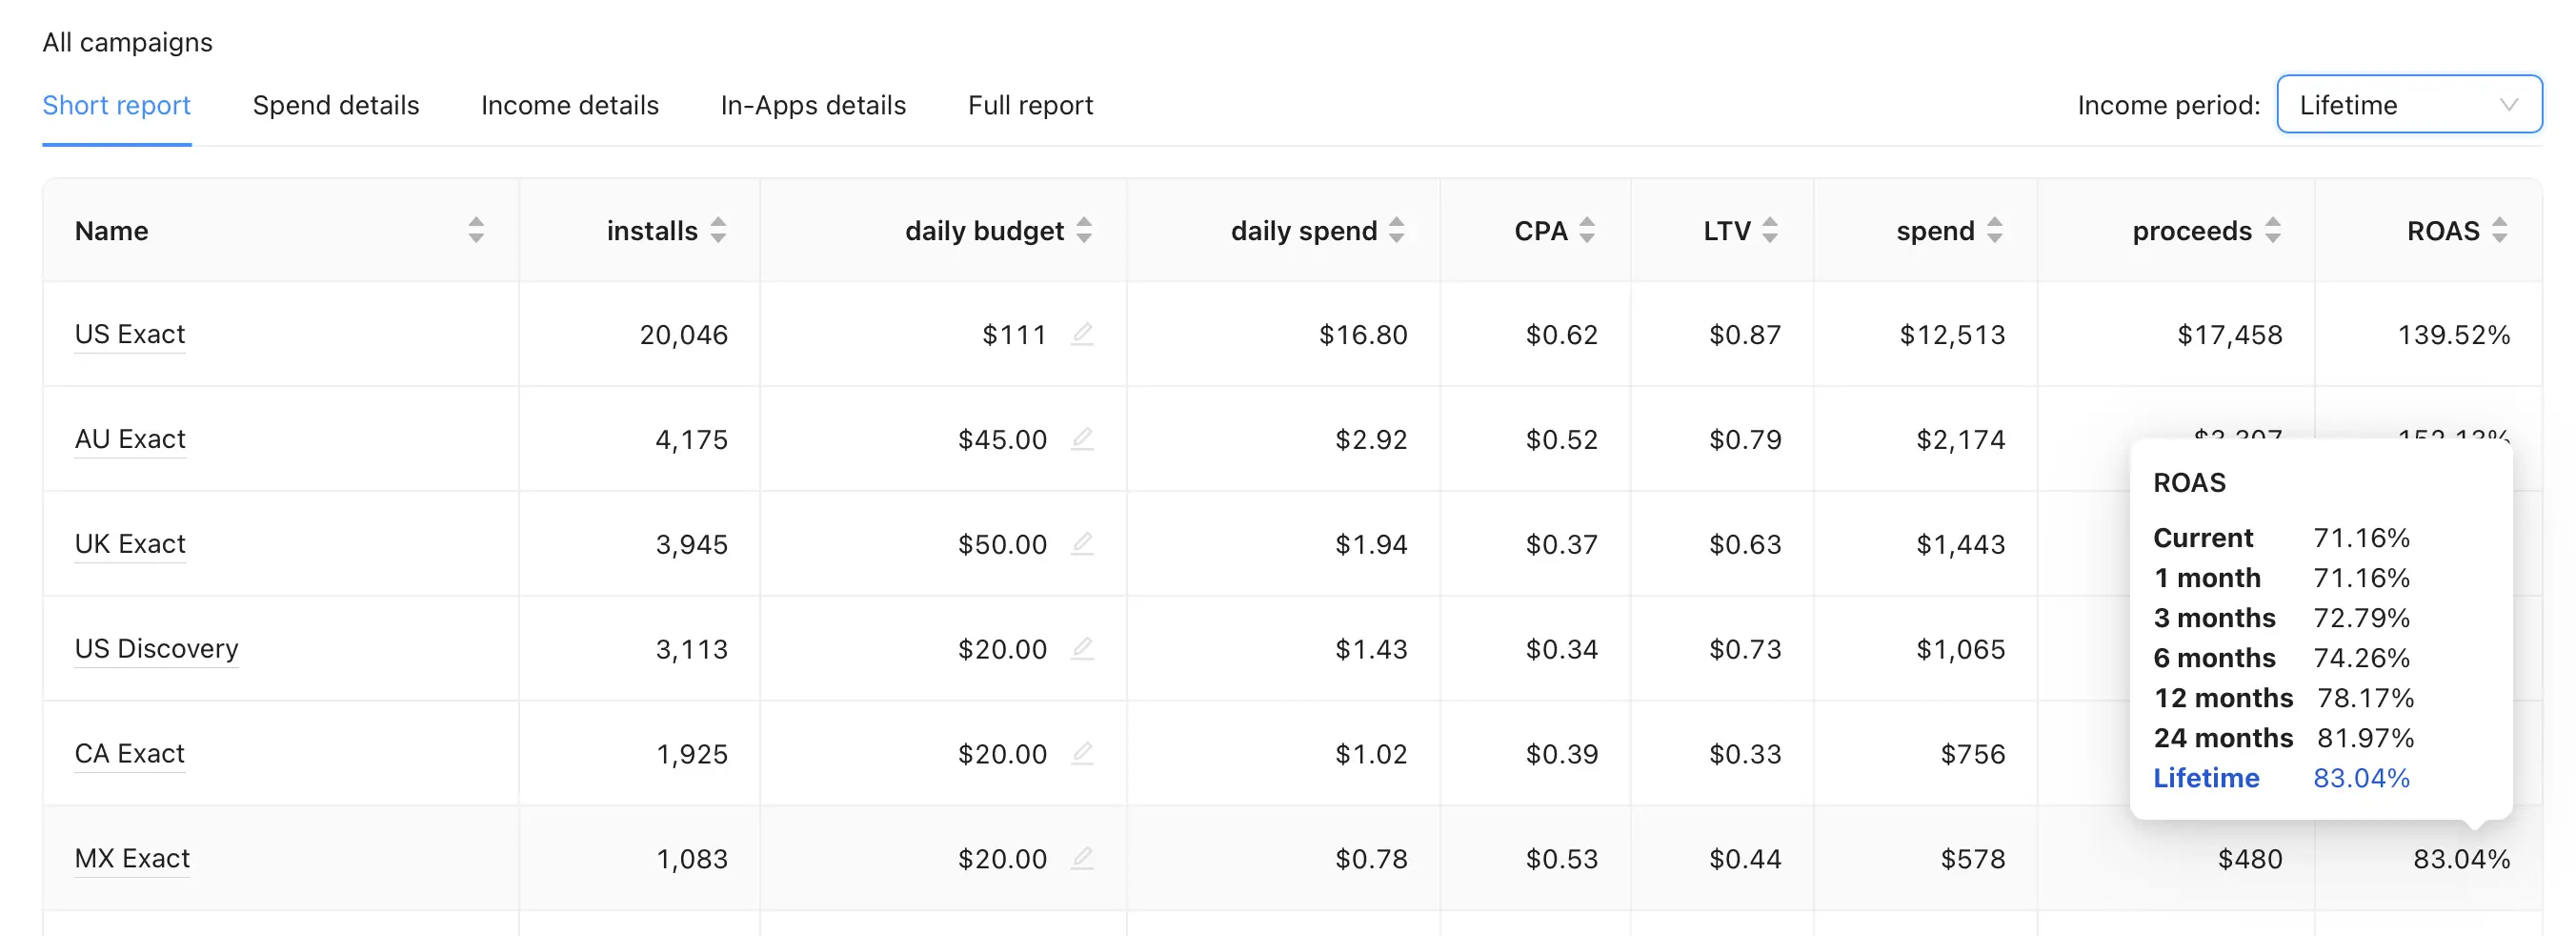Edit daily budget for UK Exact
The width and height of the screenshot is (2576, 936).
pos(1082,544)
